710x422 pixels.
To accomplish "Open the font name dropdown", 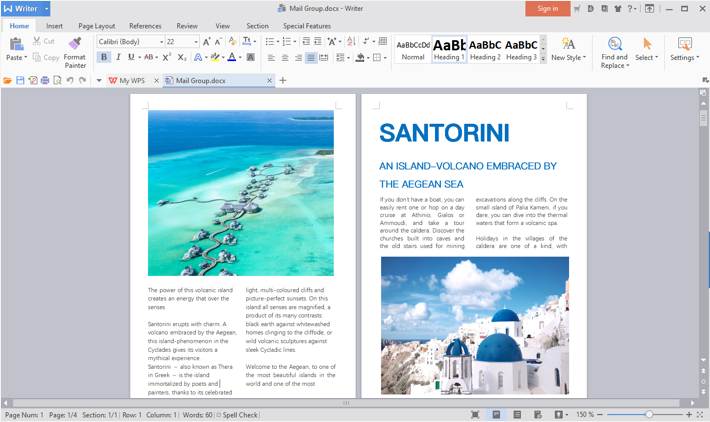I will [161, 42].
